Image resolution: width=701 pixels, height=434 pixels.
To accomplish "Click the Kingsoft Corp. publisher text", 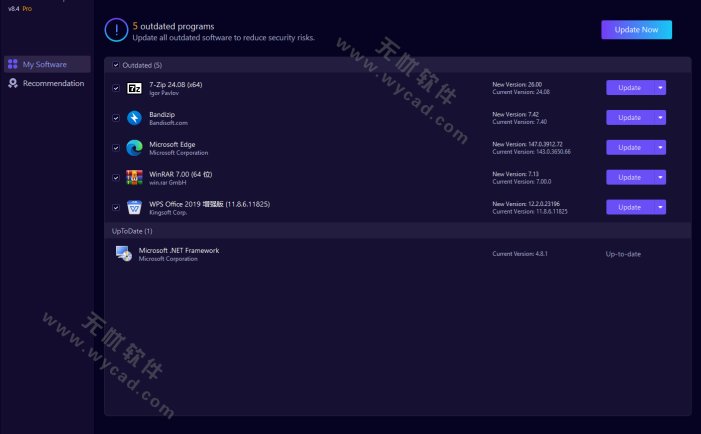I will (168, 213).
